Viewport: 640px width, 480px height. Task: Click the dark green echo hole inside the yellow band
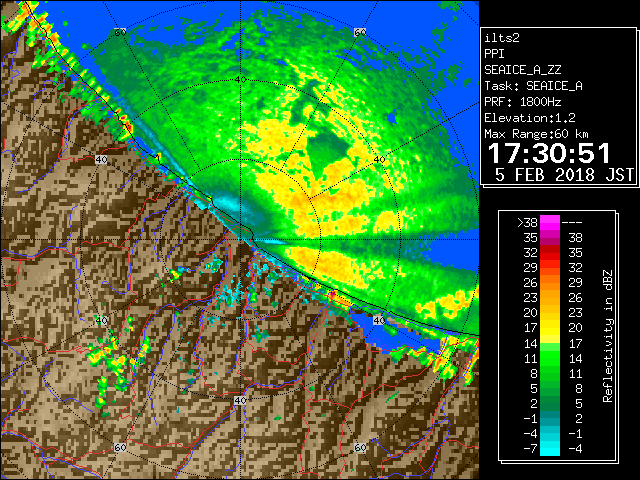326,150
